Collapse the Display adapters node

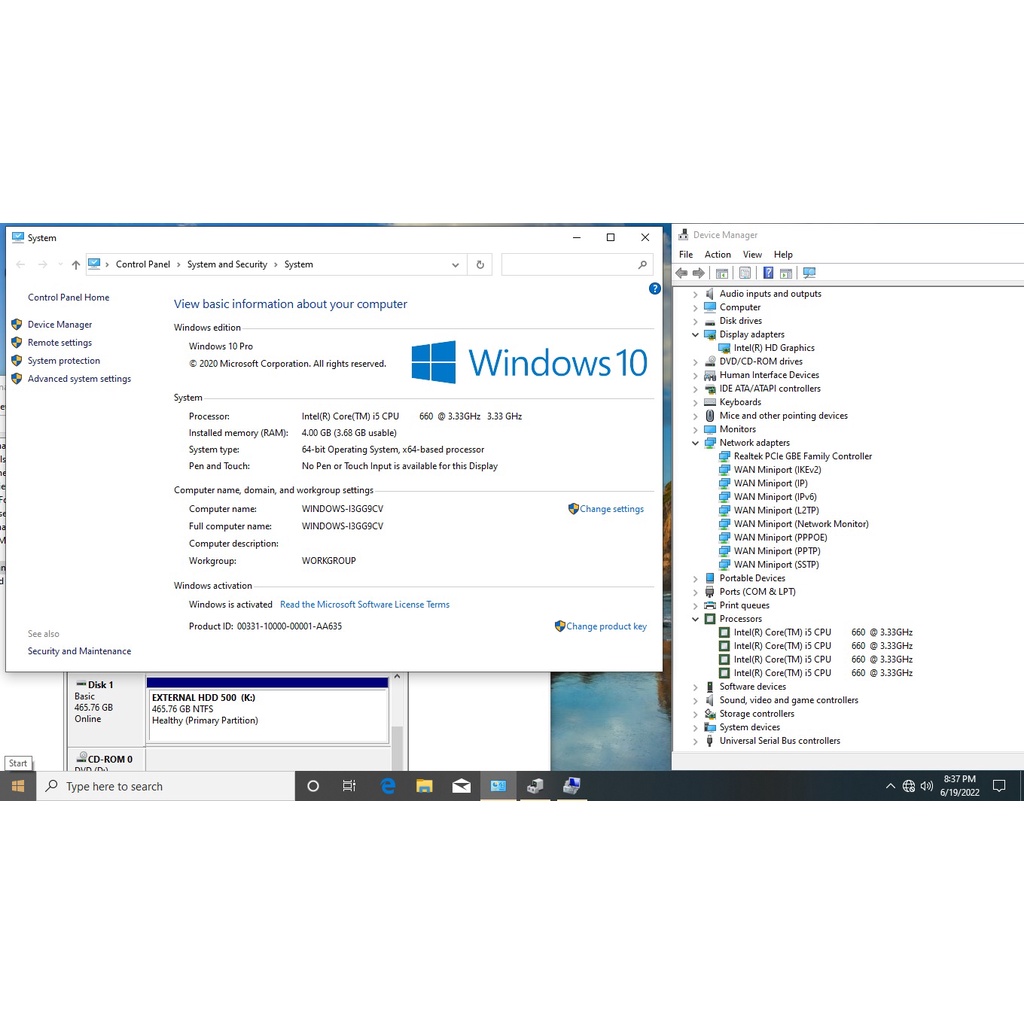click(696, 334)
